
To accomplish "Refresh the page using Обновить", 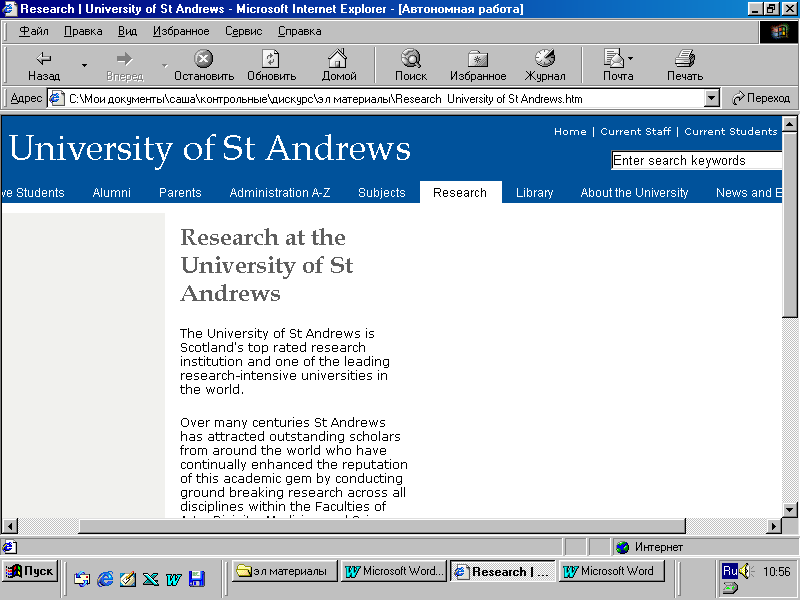I will (x=271, y=66).
